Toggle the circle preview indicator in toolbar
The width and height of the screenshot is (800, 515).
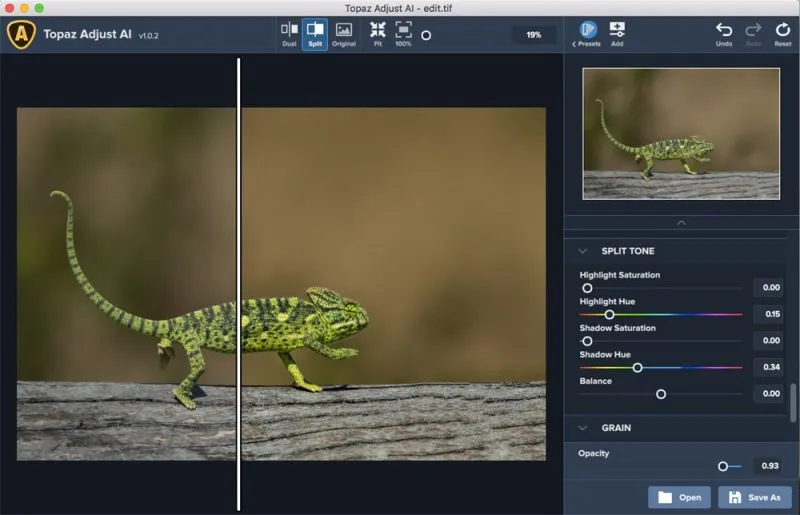click(x=426, y=35)
